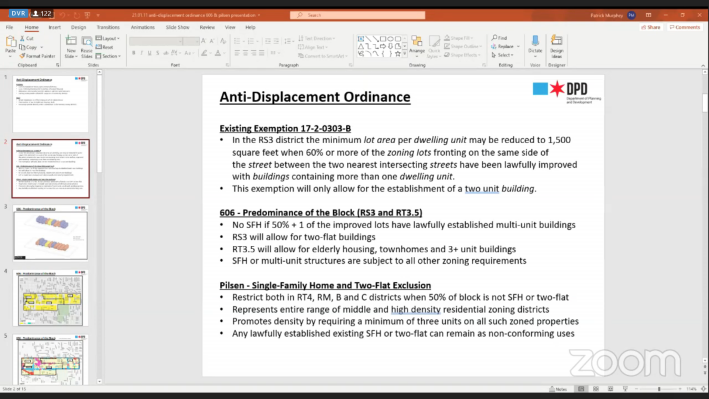Select the star shape in shapes gallery

[397, 54]
